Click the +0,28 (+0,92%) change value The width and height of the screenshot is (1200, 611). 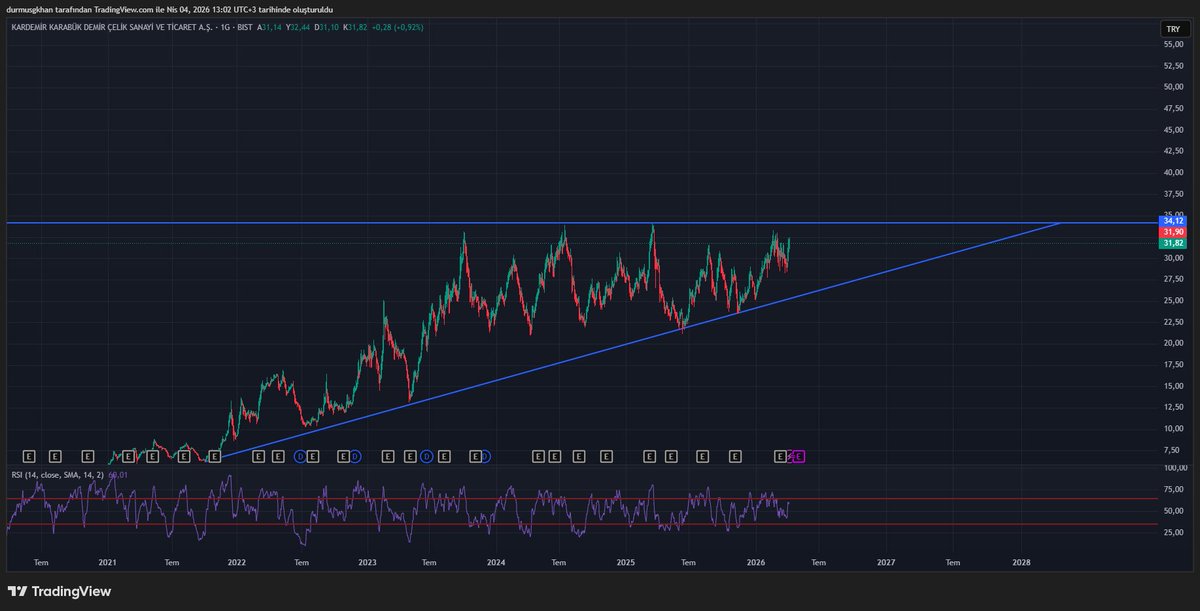(x=398, y=28)
